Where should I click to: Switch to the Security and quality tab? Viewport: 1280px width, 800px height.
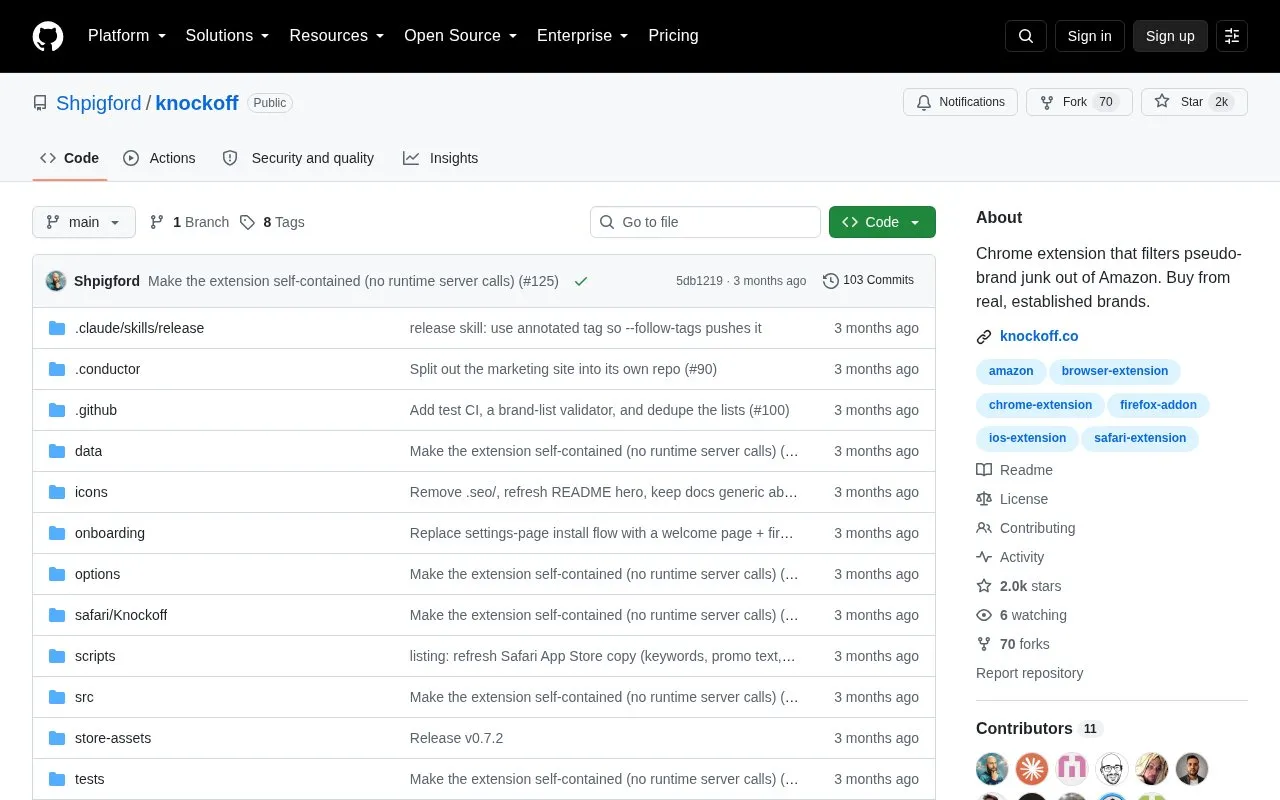[299, 158]
